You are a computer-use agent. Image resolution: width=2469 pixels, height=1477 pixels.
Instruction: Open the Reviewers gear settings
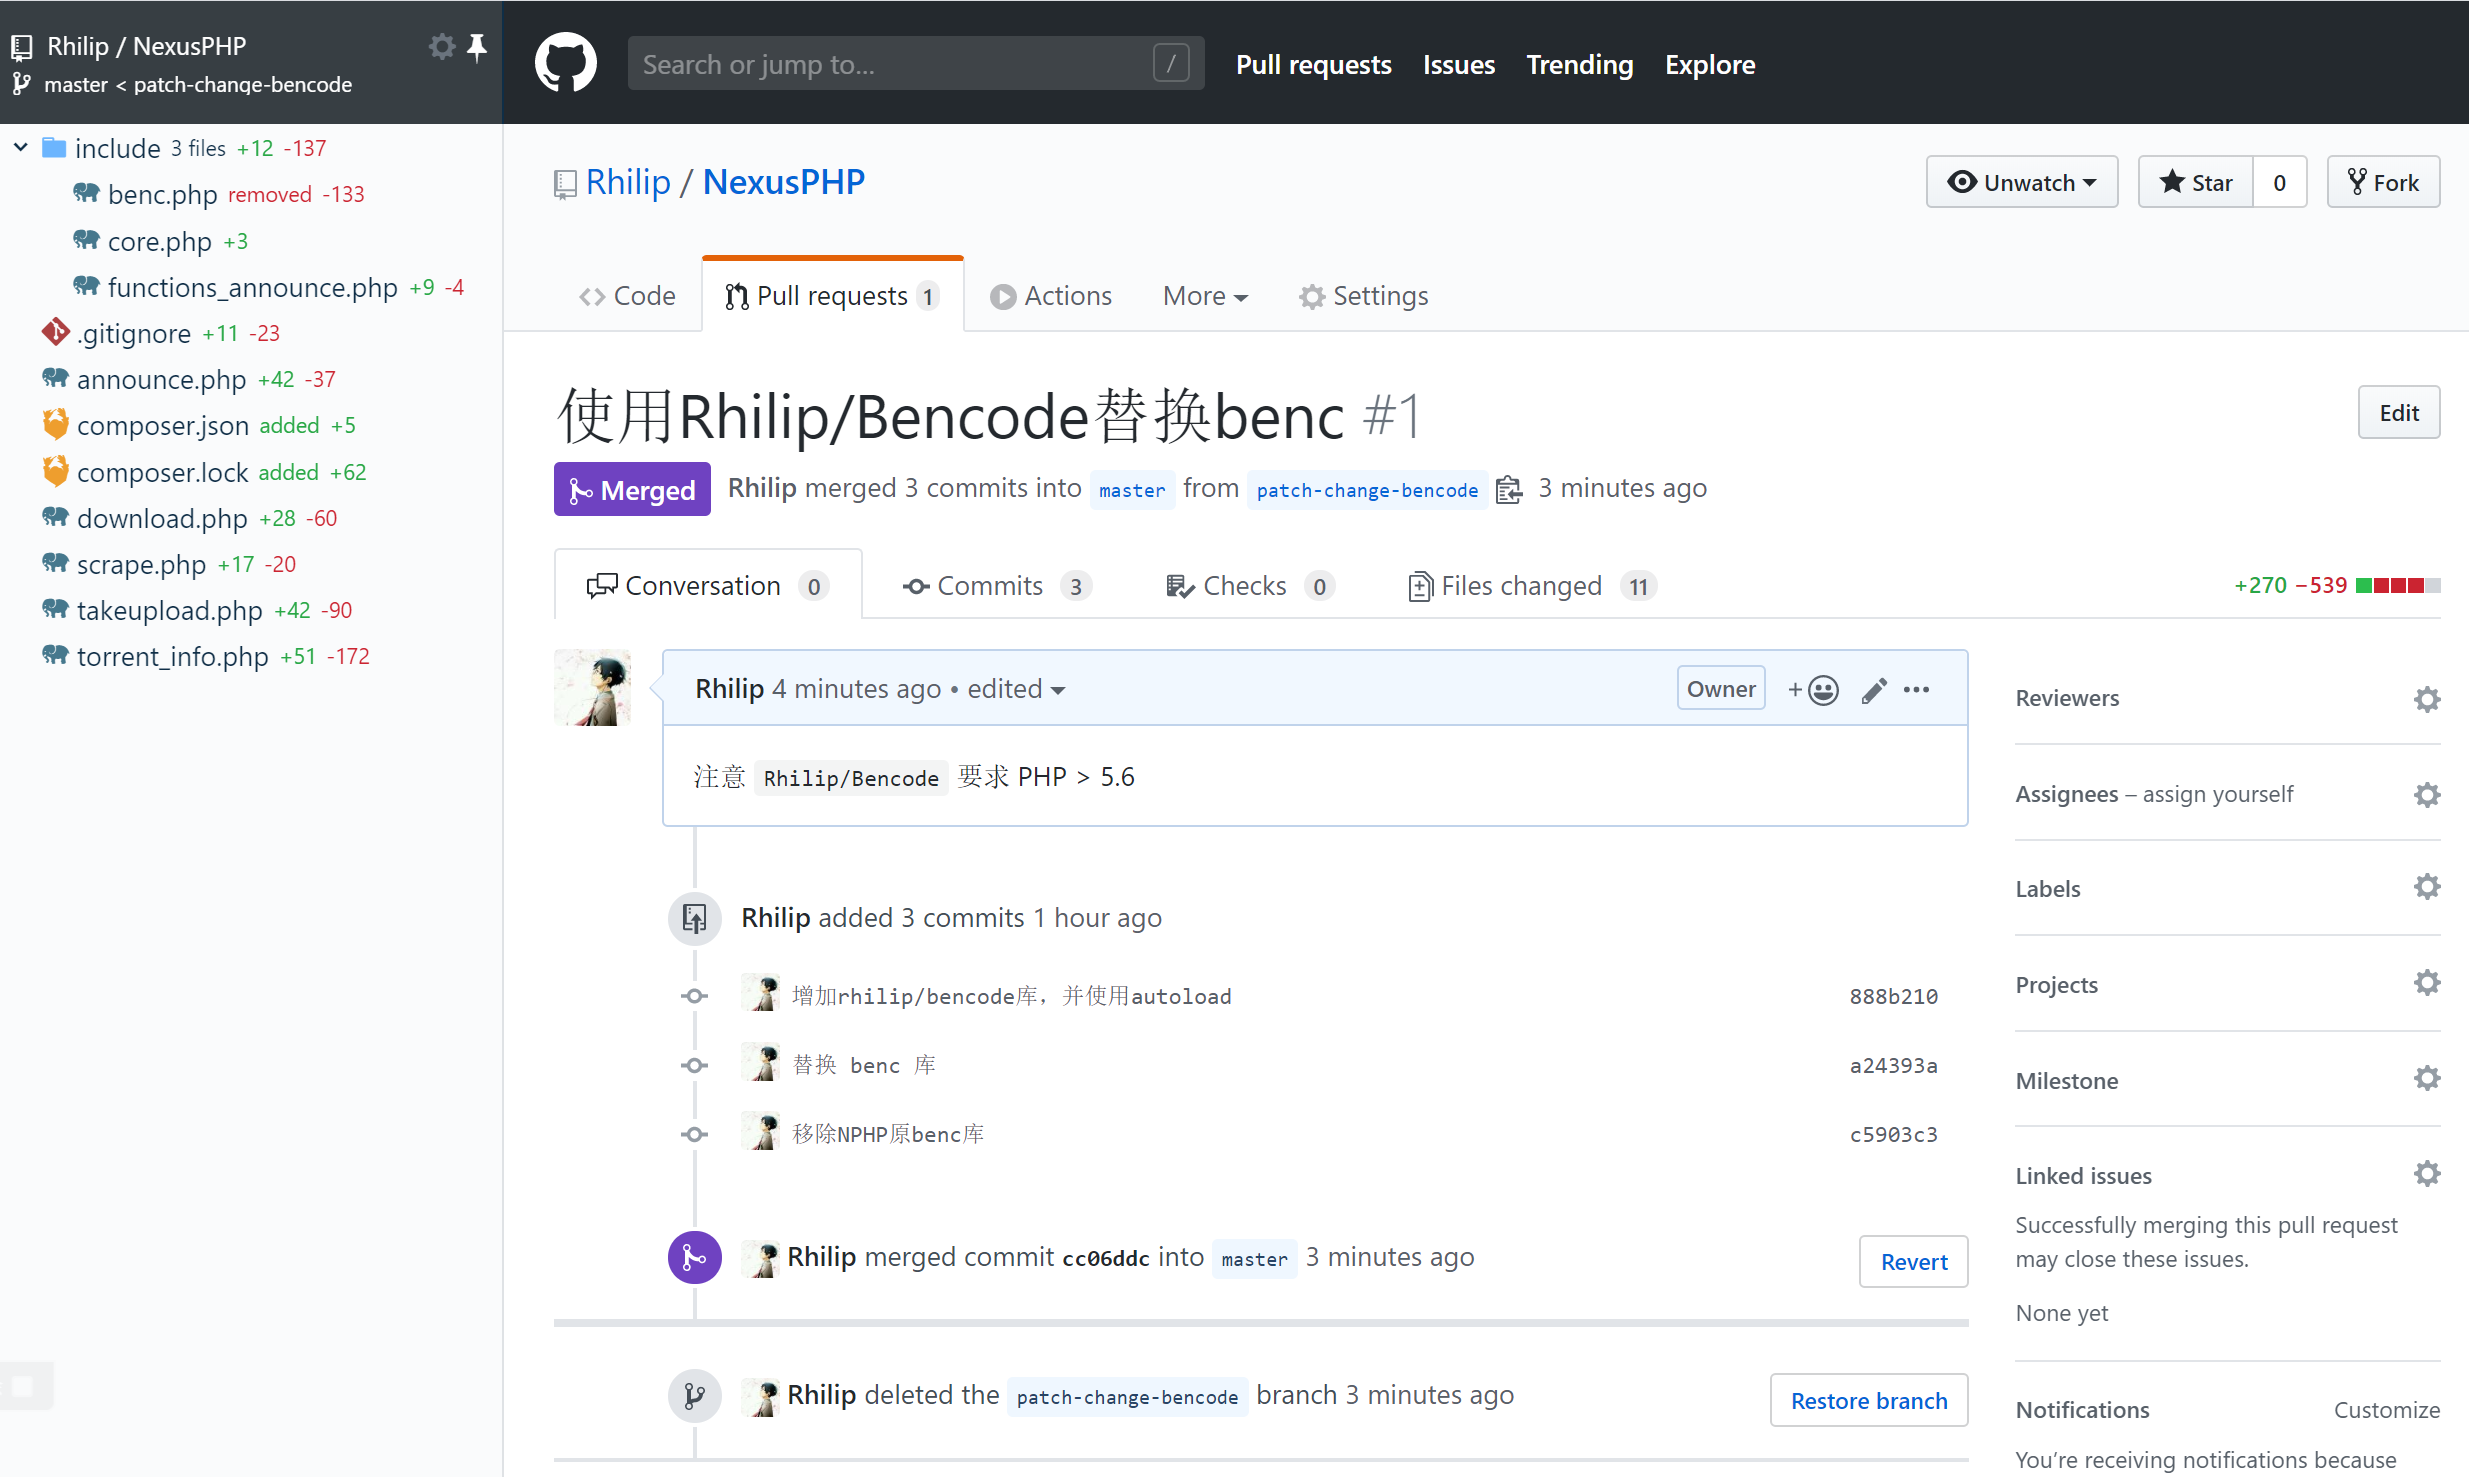2427,699
